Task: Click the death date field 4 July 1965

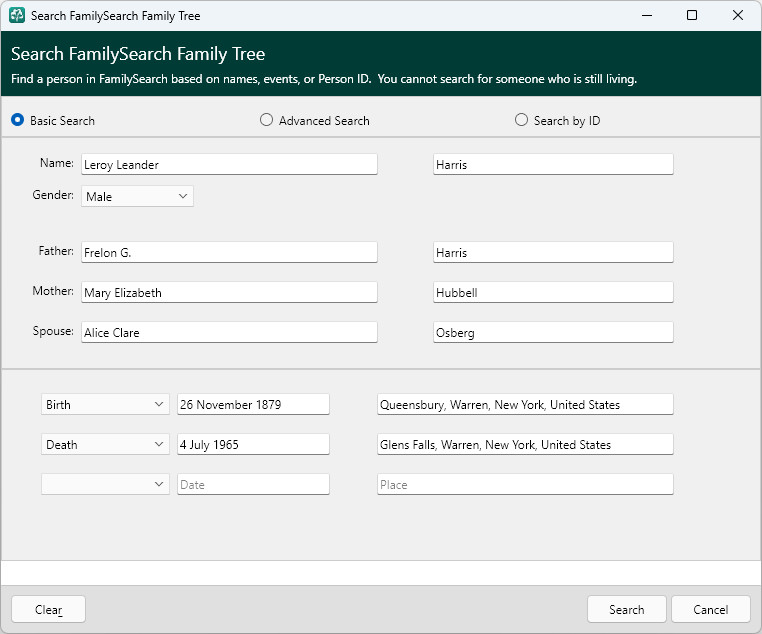Action: click(x=253, y=444)
